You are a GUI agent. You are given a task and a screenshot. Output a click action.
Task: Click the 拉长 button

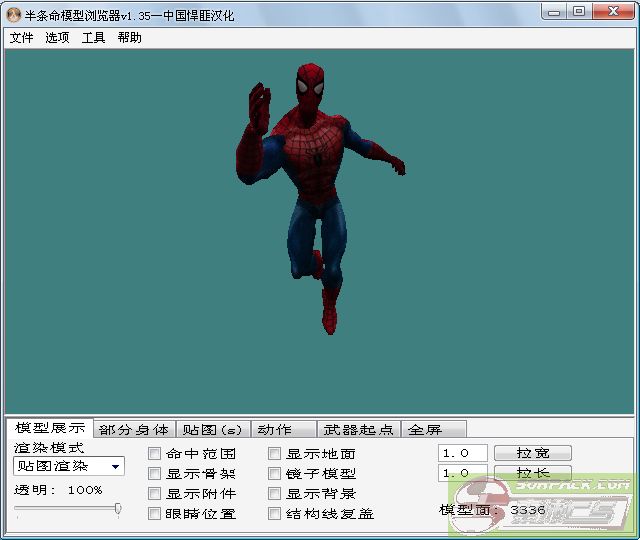533,473
